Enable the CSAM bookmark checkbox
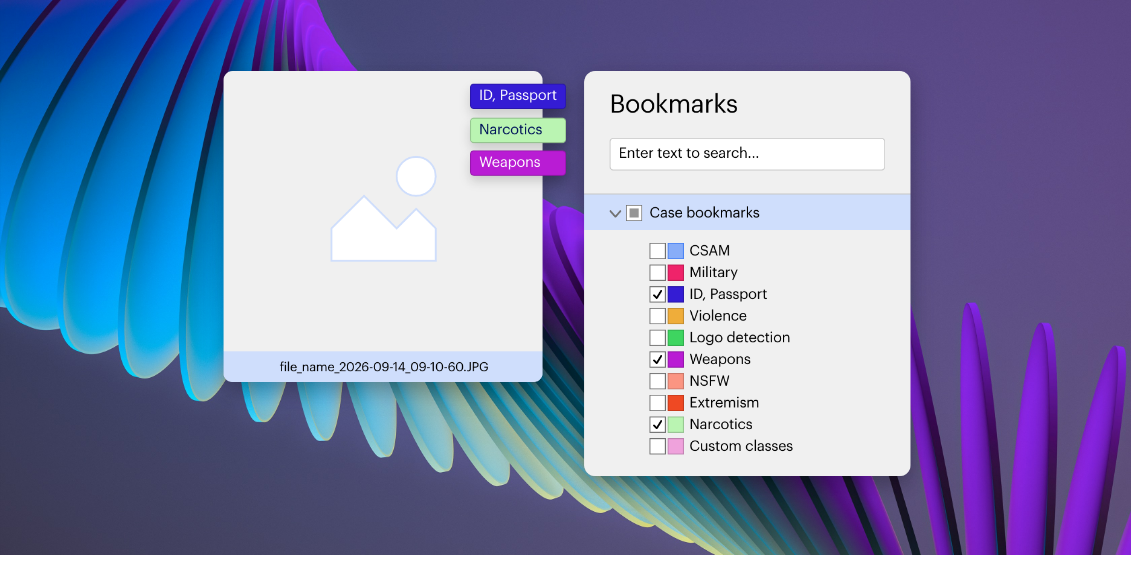1131x561 pixels. (x=657, y=251)
